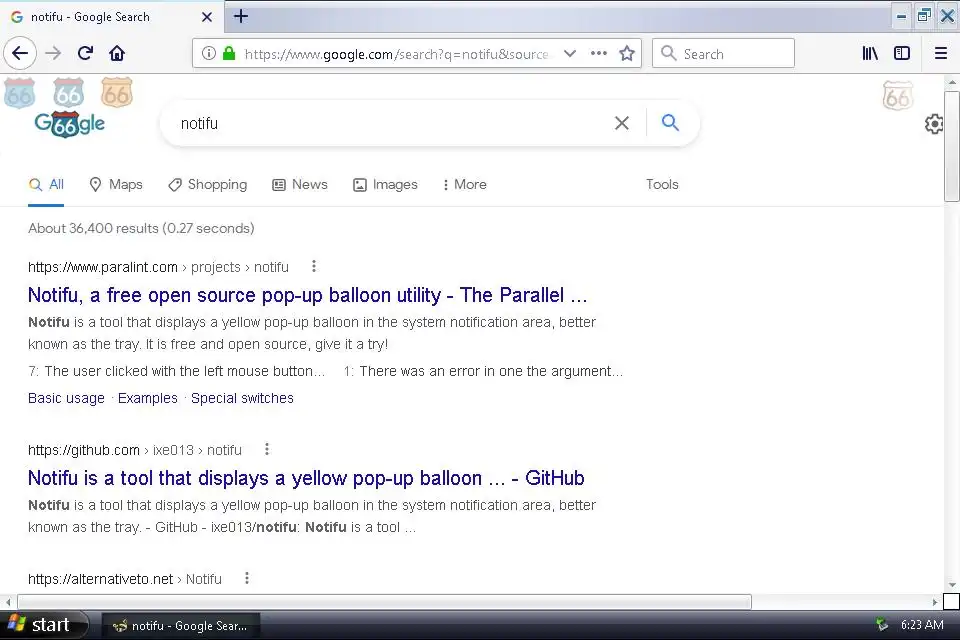
Task: Expand the More search categories menu
Action: coord(464,184)
